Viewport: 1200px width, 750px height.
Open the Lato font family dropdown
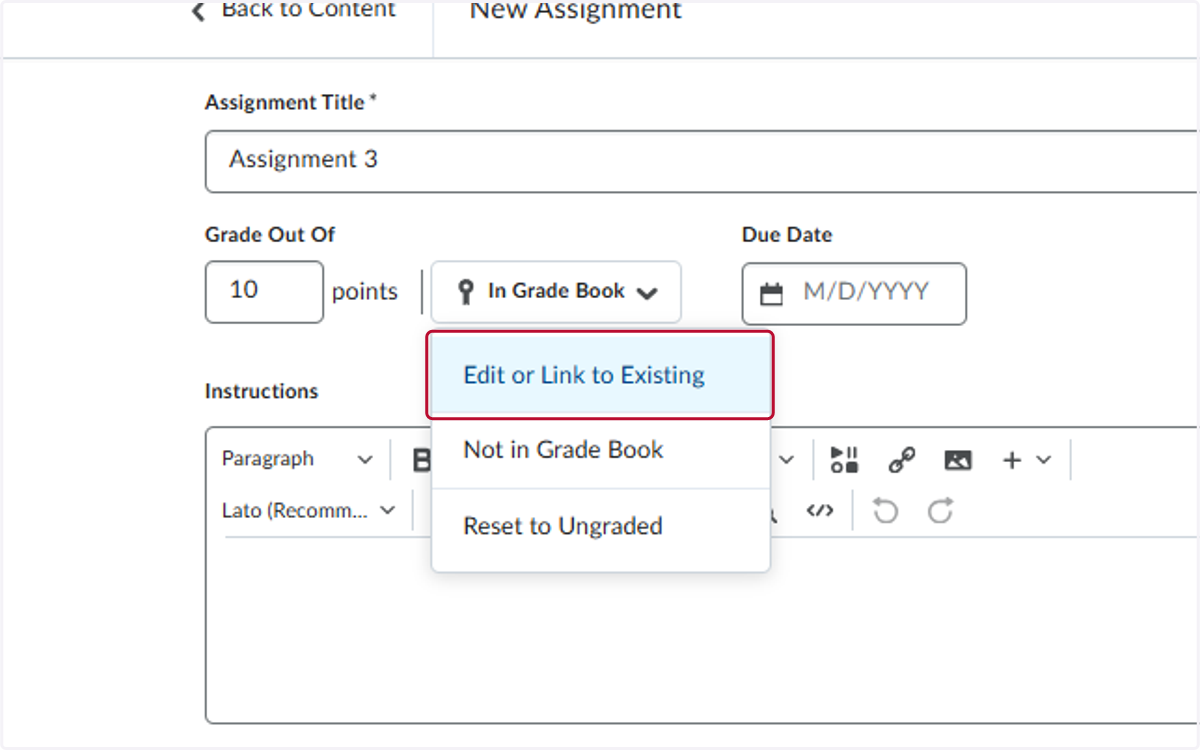pyautogui.click(x=308, y=511)
